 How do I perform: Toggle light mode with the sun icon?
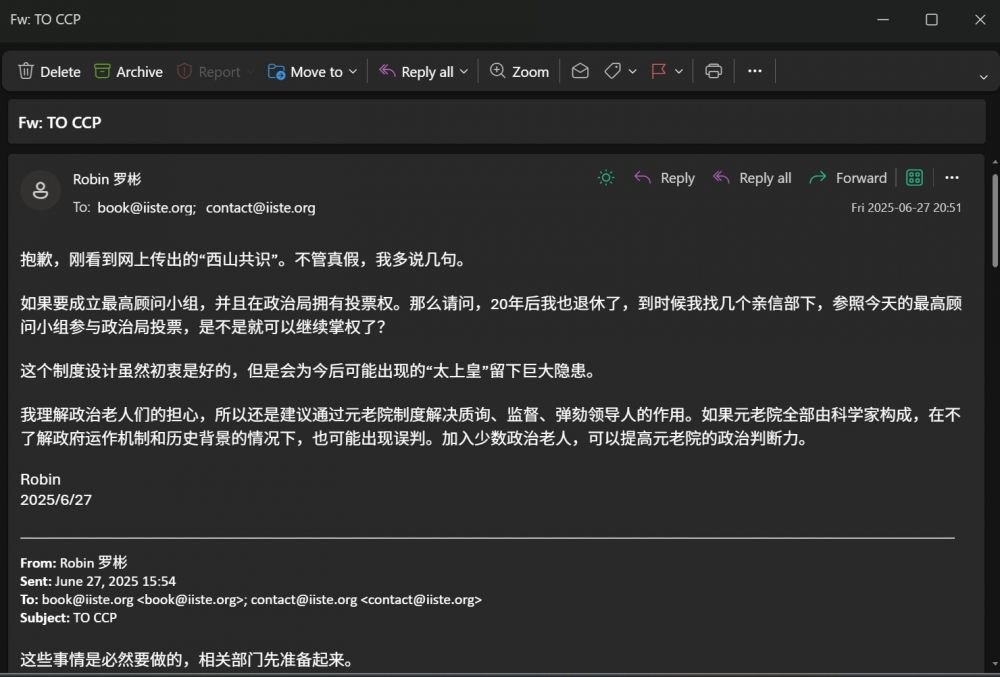point(606,178)
